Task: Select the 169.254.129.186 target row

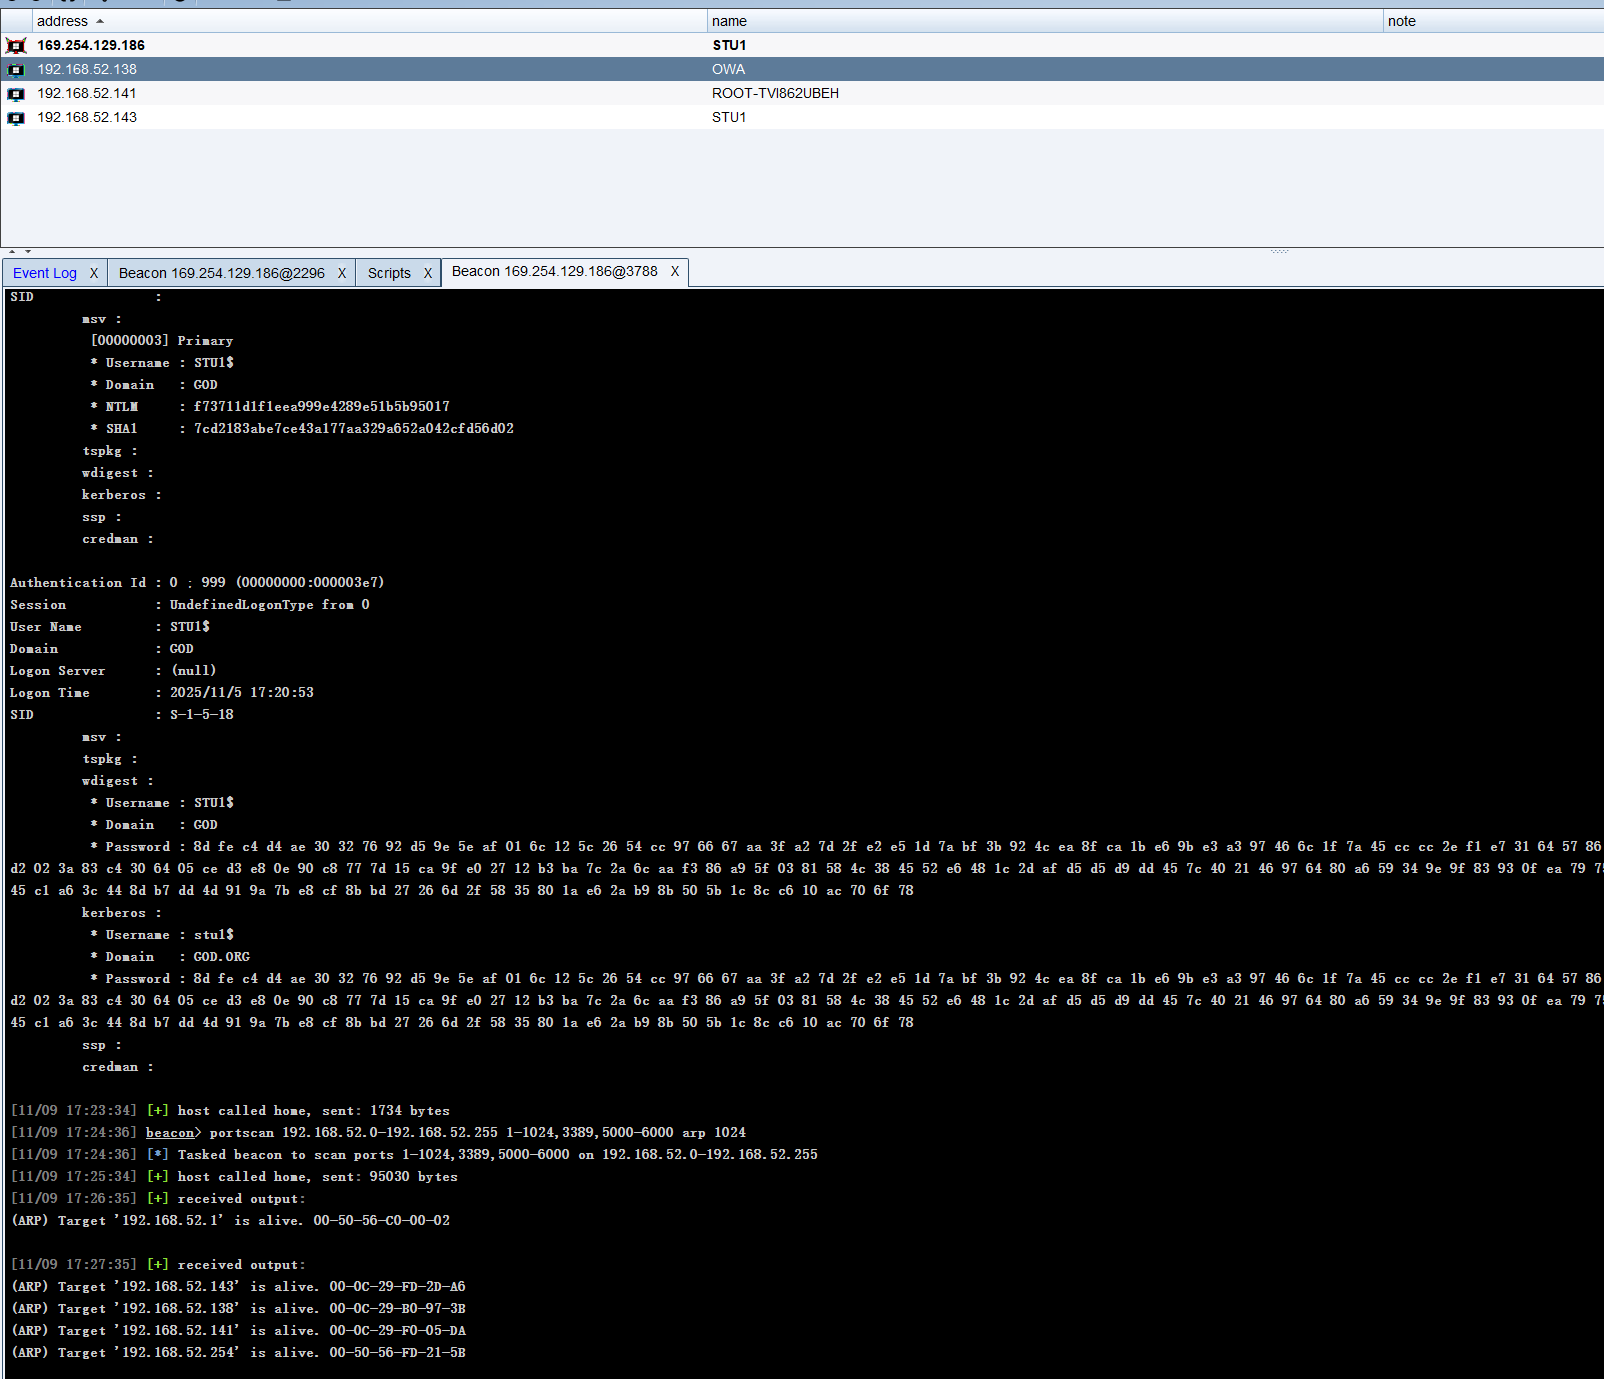Action: point(802,45)
